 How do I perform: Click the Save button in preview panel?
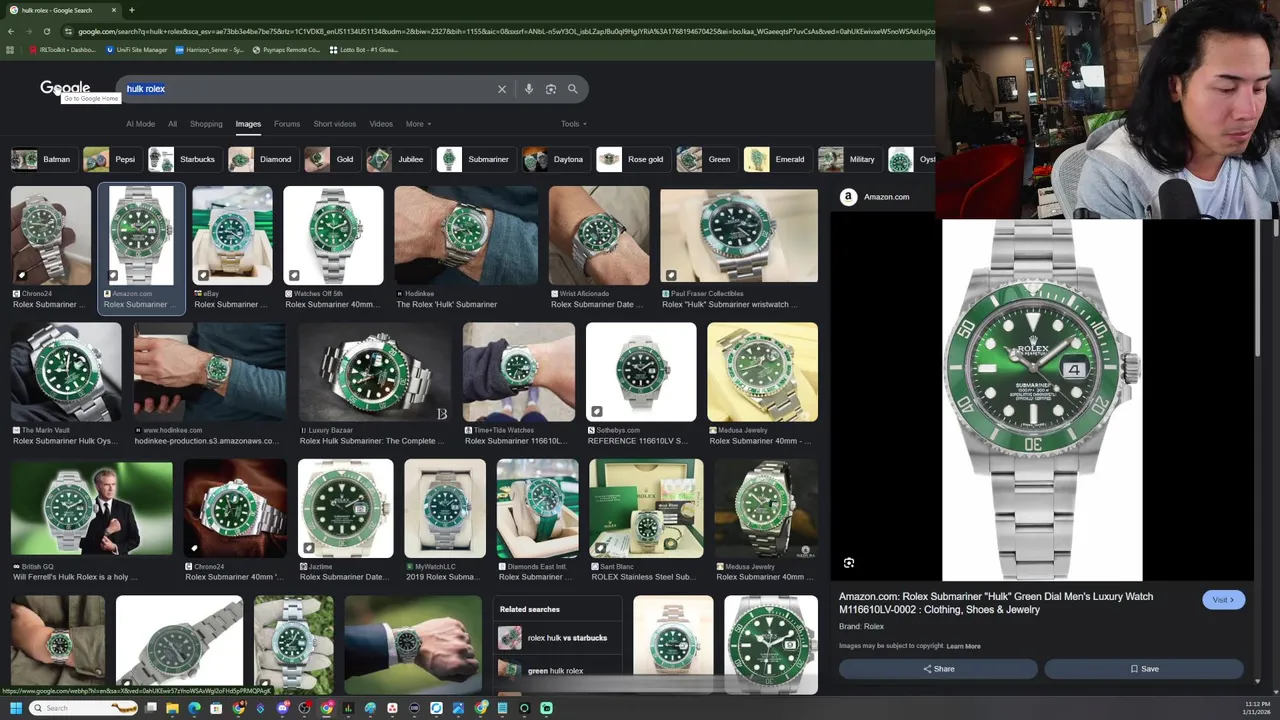coord(1144,669)
